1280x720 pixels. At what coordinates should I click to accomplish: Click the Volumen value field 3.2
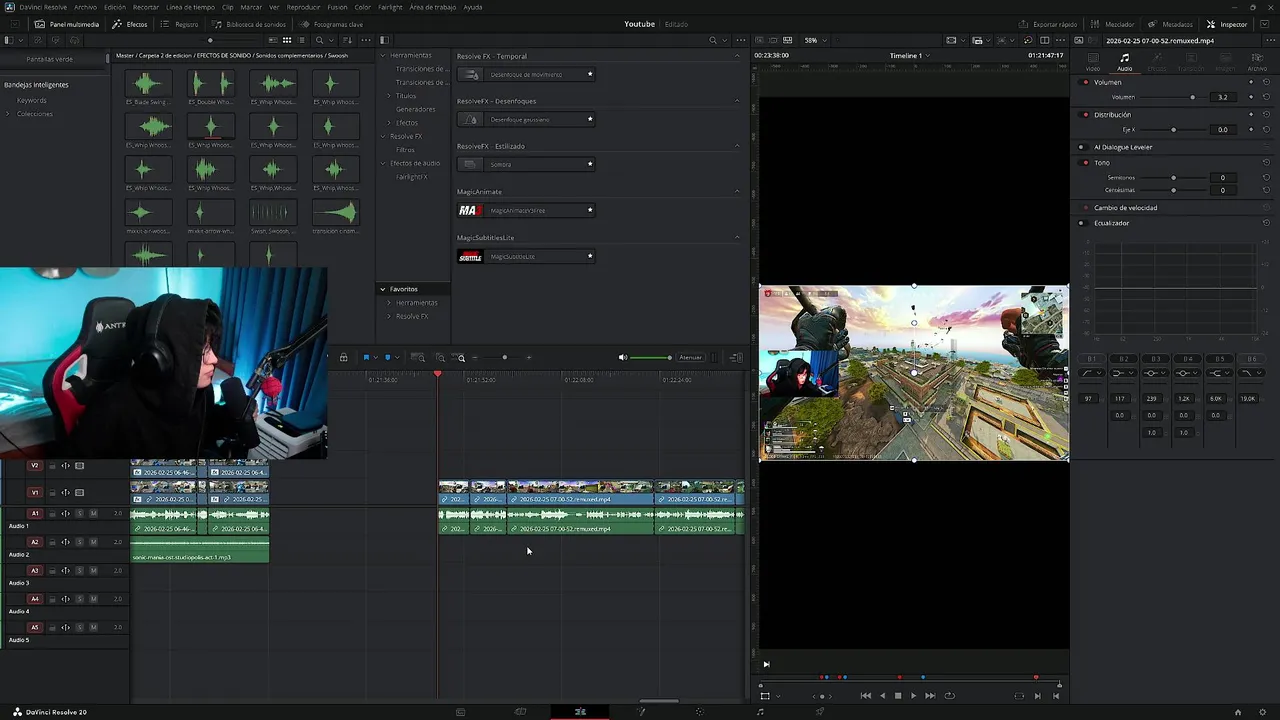pos(1222,97)
